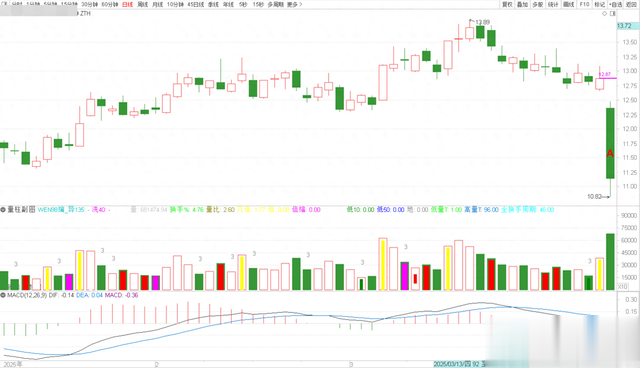Viewport: 640px width, 368px height.
Task: Select the 月线 monthly chart tab
Action: click(x=158, y=4)
